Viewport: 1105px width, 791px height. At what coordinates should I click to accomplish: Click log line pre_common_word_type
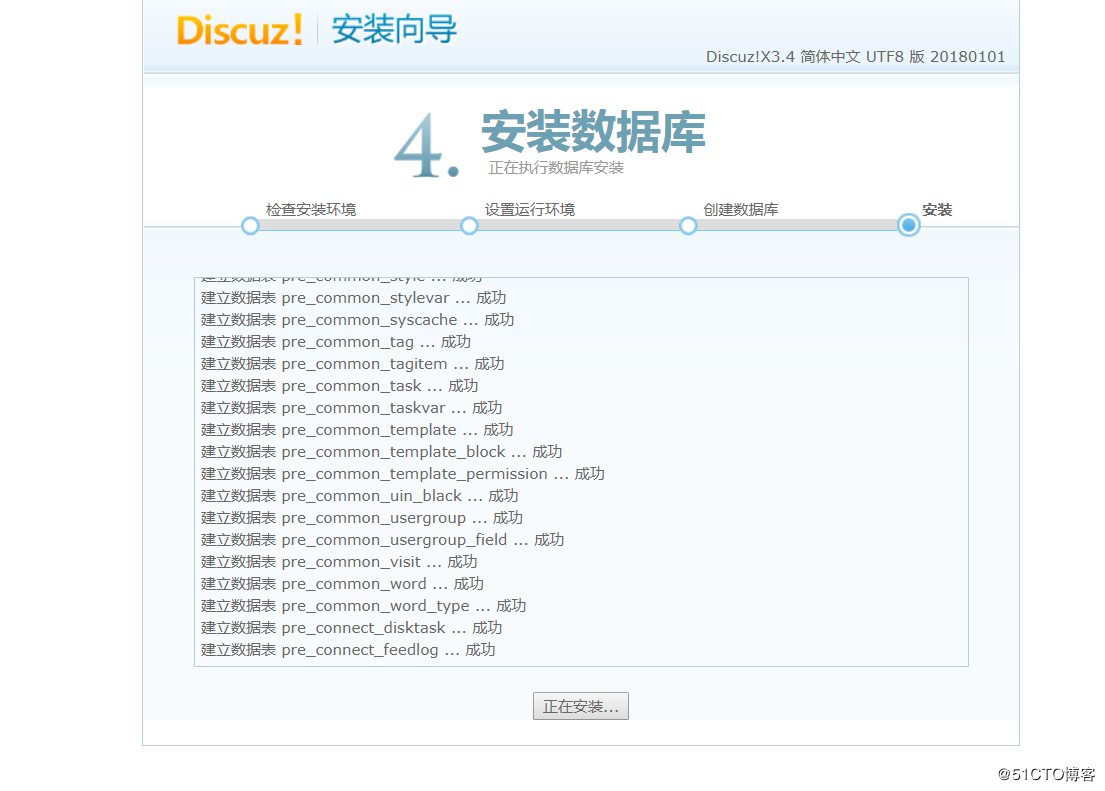[364, 606]
